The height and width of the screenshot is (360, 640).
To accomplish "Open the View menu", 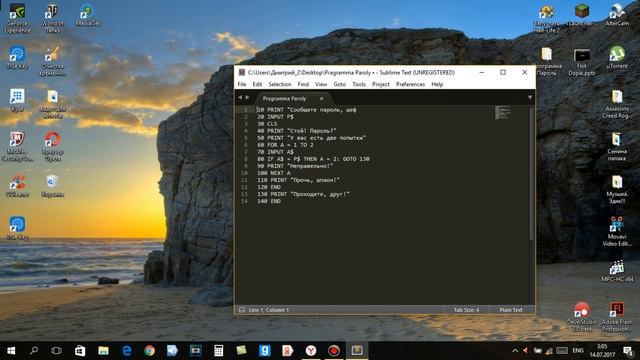I will 321,84.
